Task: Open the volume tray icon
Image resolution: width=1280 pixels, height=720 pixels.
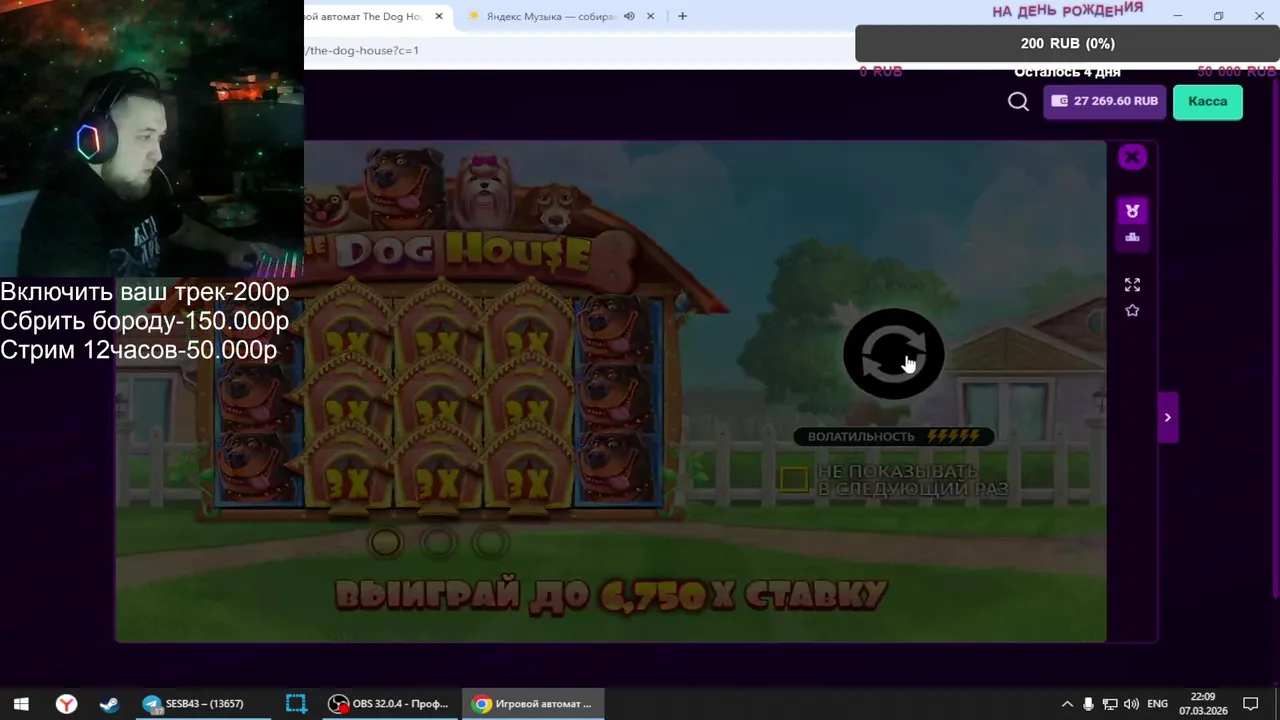Action: click(1131, 704)
